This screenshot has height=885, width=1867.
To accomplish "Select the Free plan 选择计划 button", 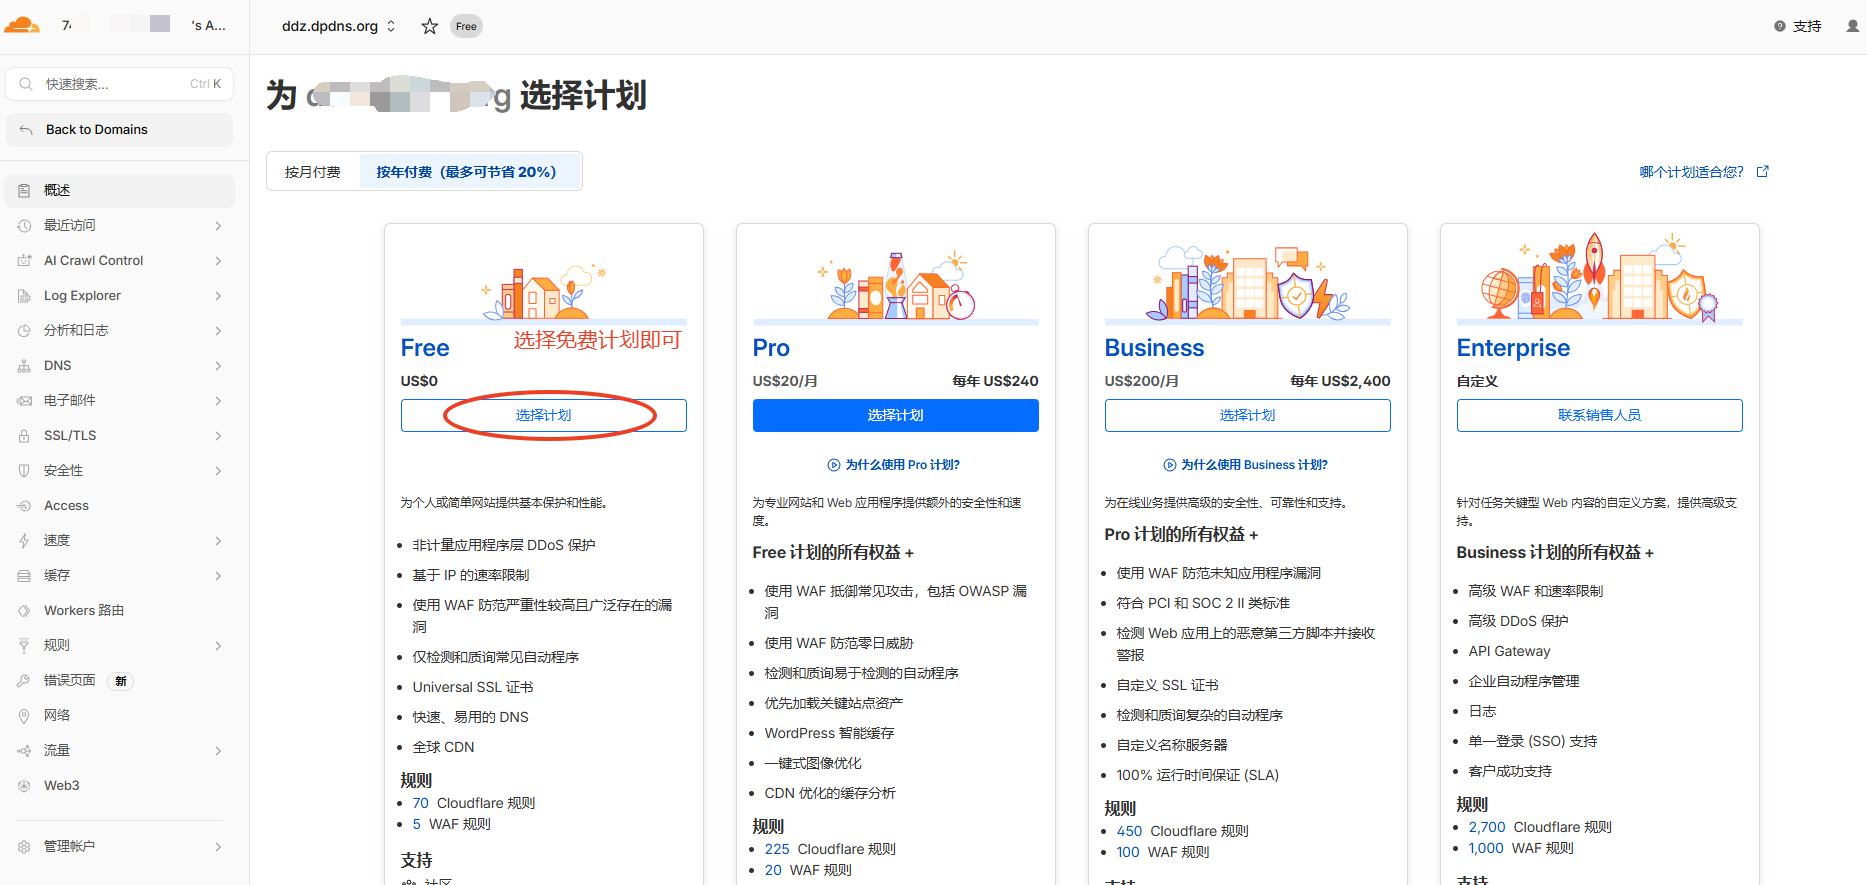I will coord(543,416).
